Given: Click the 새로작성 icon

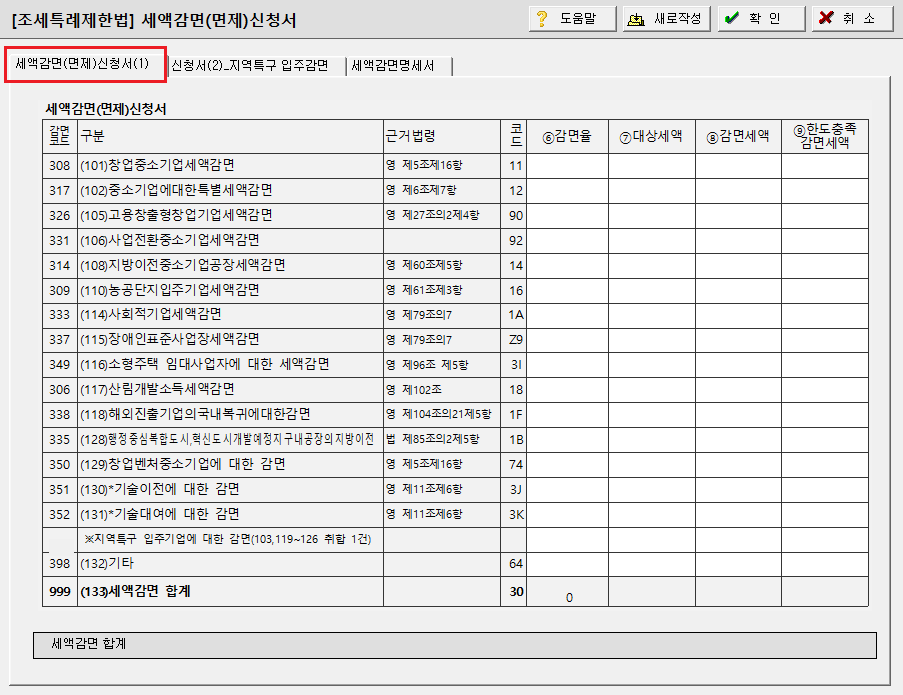Looking at the screenshot, I should 636,19.
